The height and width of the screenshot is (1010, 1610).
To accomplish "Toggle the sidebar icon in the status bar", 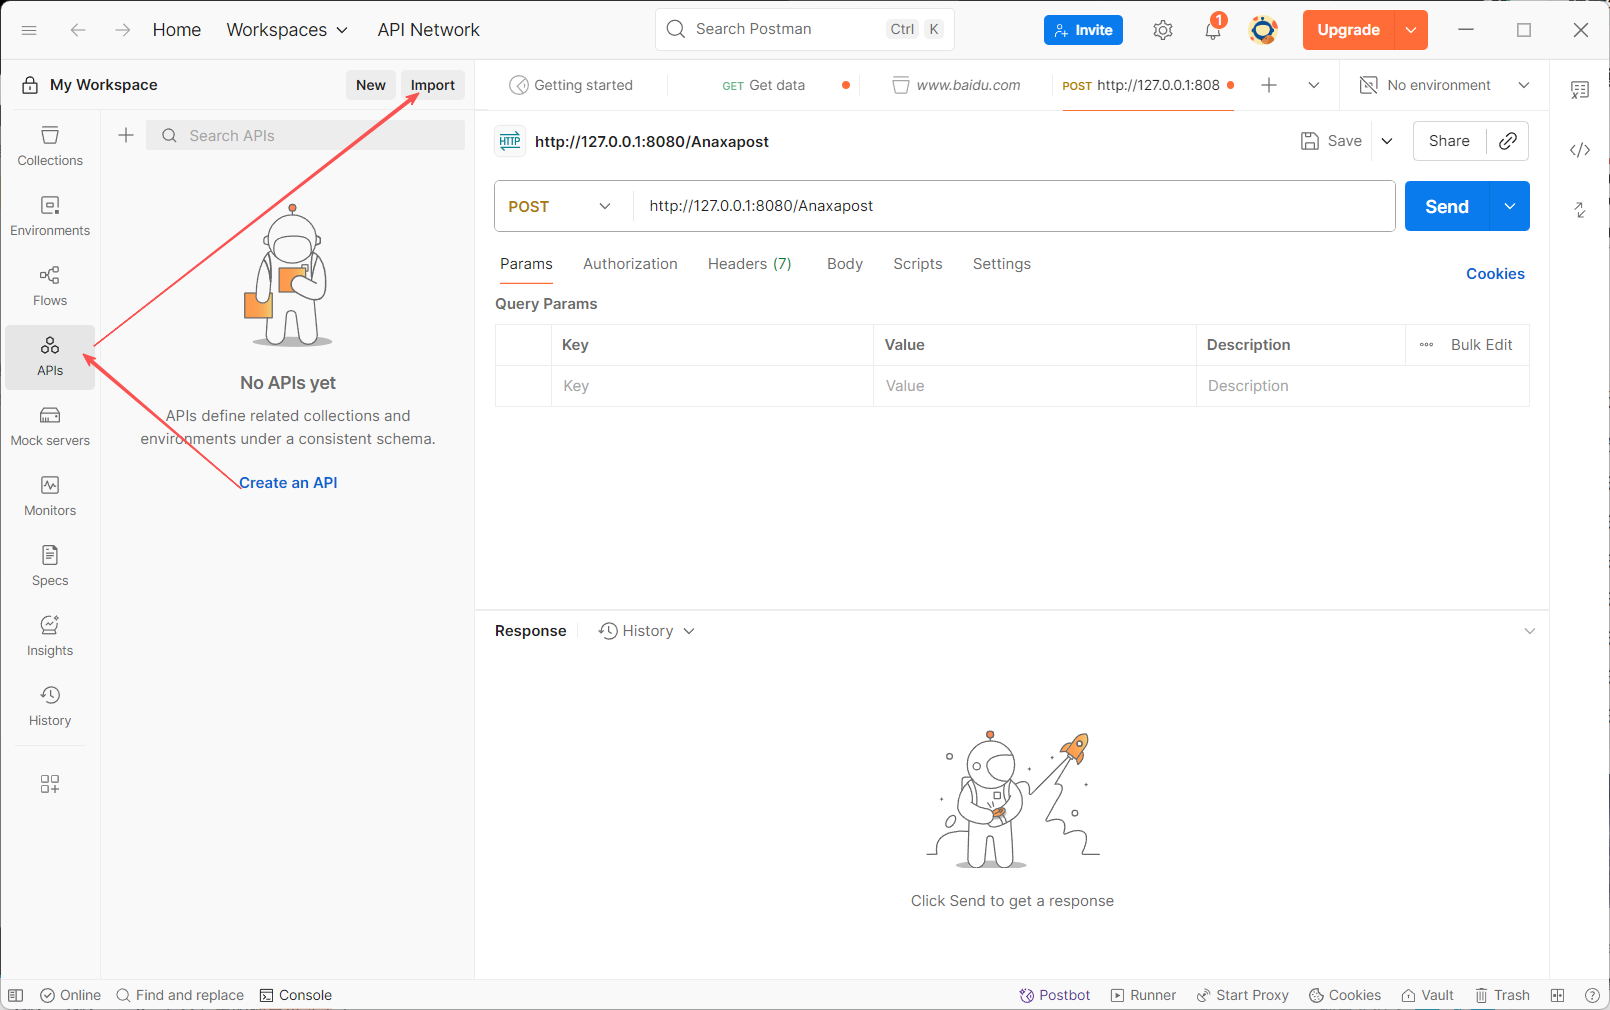I will [x=16, y=995].
